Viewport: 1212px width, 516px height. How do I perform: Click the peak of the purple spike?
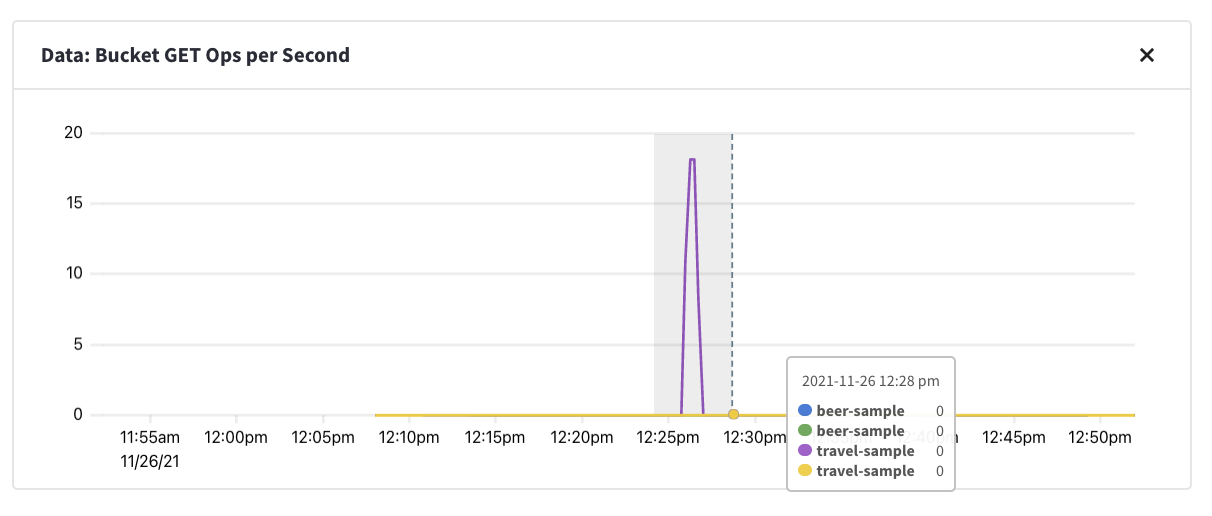(692, 160)
